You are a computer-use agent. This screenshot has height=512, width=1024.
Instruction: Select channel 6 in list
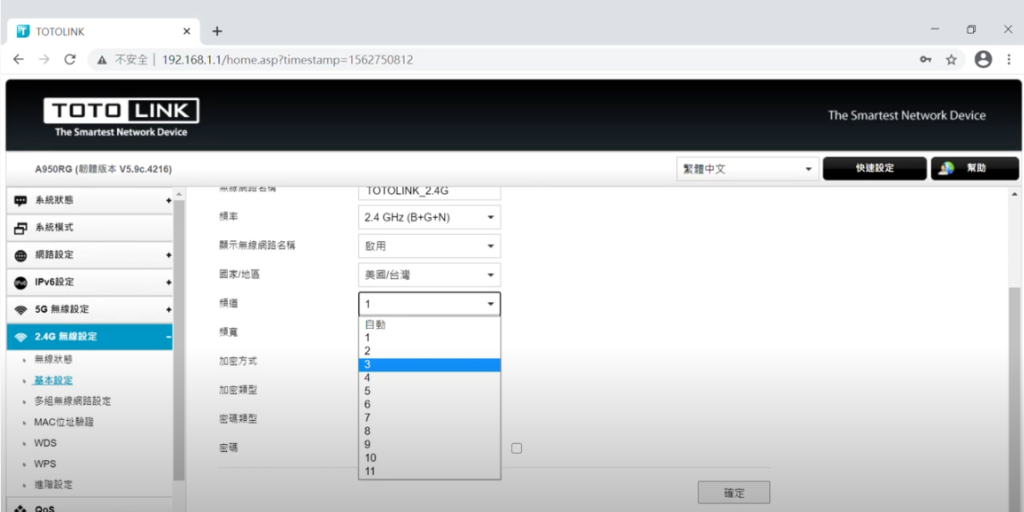[429, 404]
